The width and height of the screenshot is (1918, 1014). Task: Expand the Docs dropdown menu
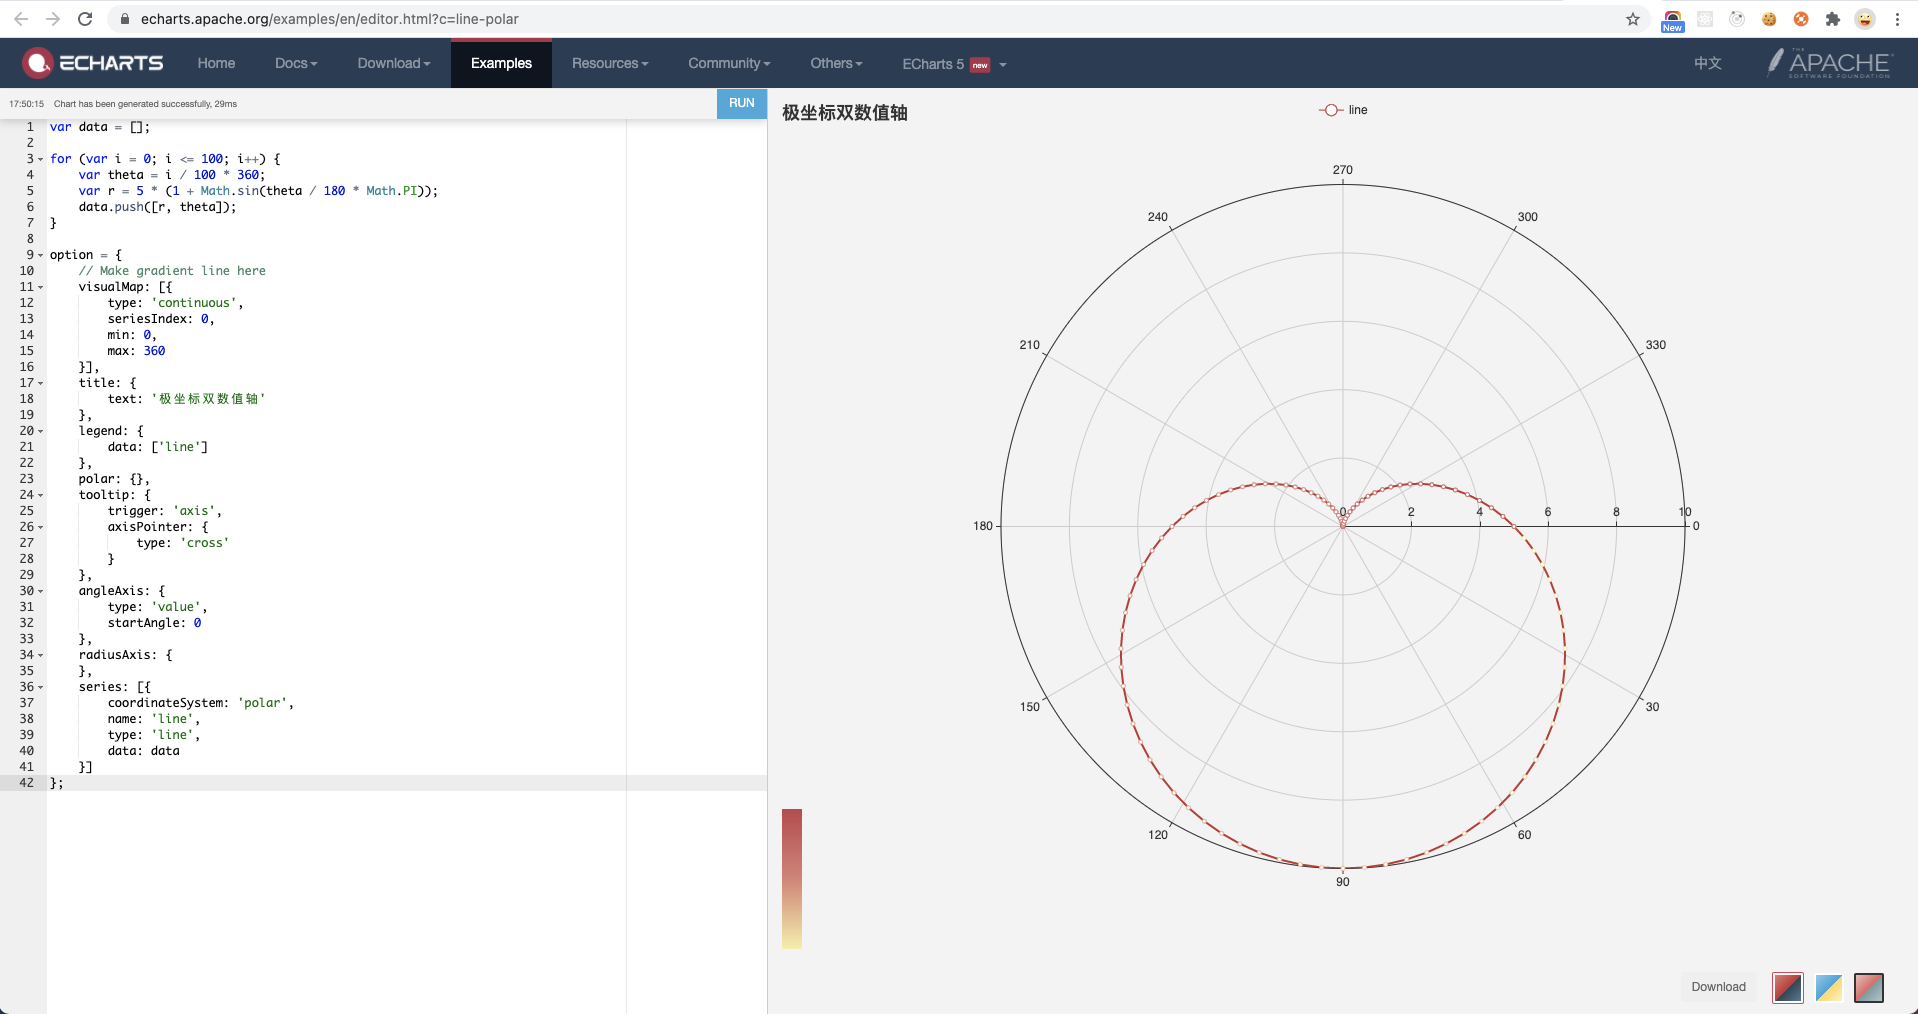pyautogui.click(x=295, y=62)
